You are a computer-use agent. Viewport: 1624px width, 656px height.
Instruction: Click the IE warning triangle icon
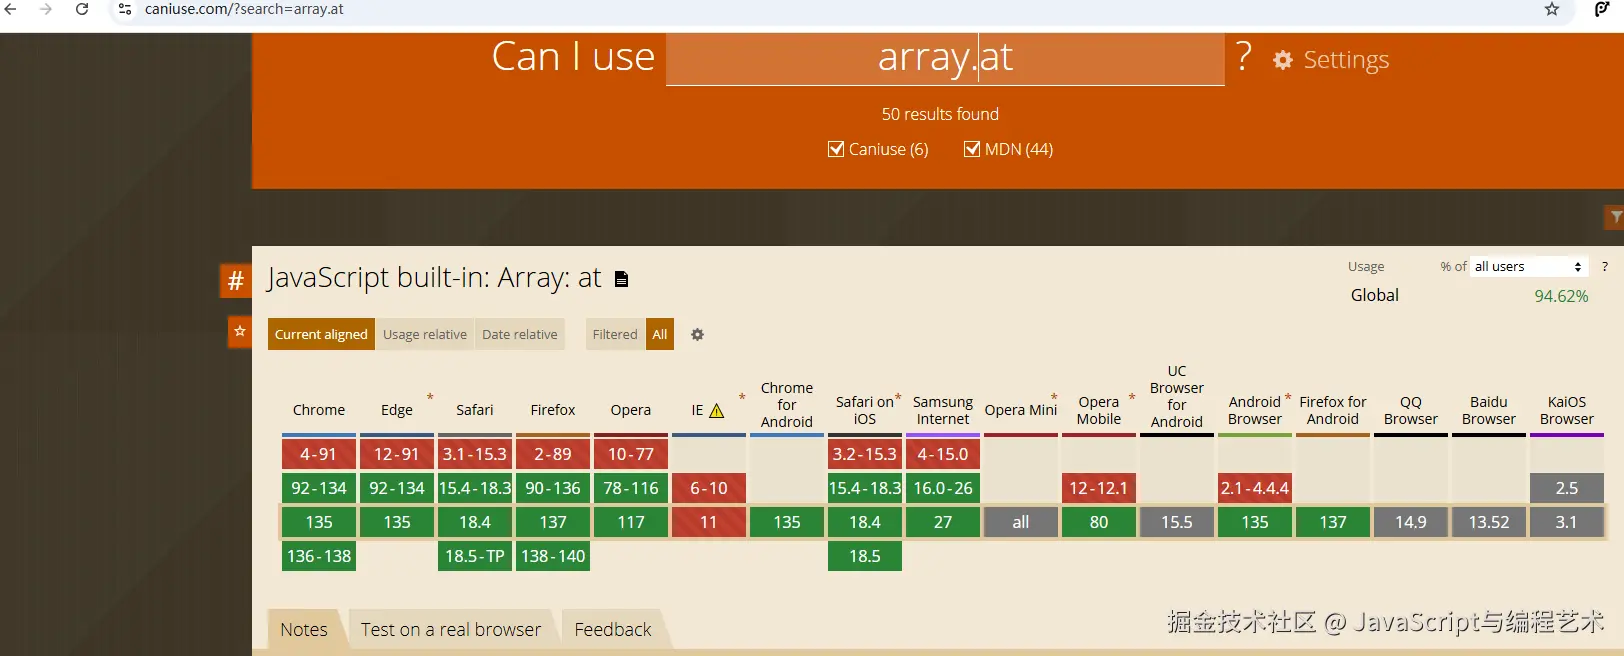(x=717, y=411)
